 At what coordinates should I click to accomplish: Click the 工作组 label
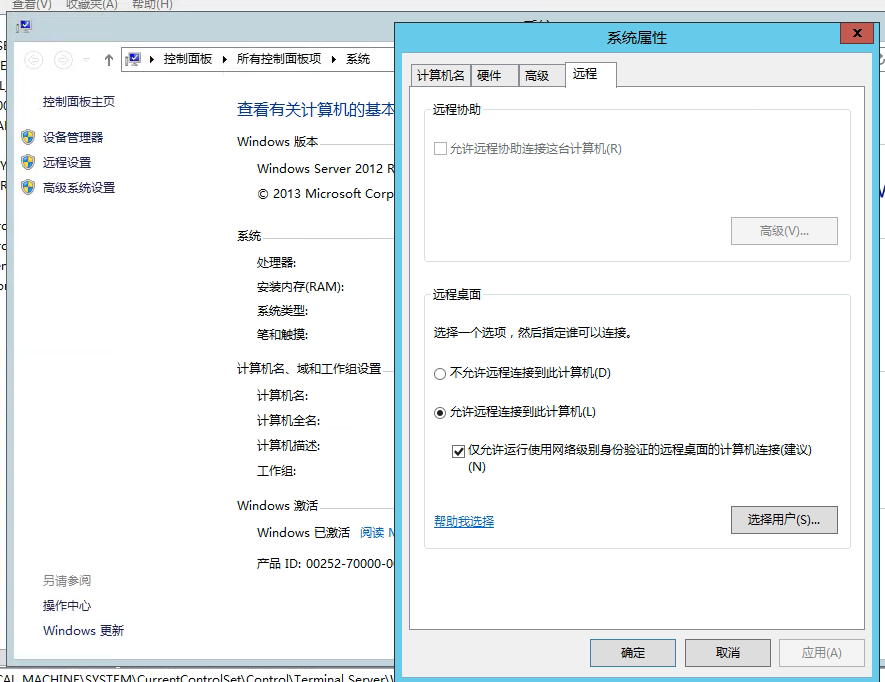(x=276, y=471)
